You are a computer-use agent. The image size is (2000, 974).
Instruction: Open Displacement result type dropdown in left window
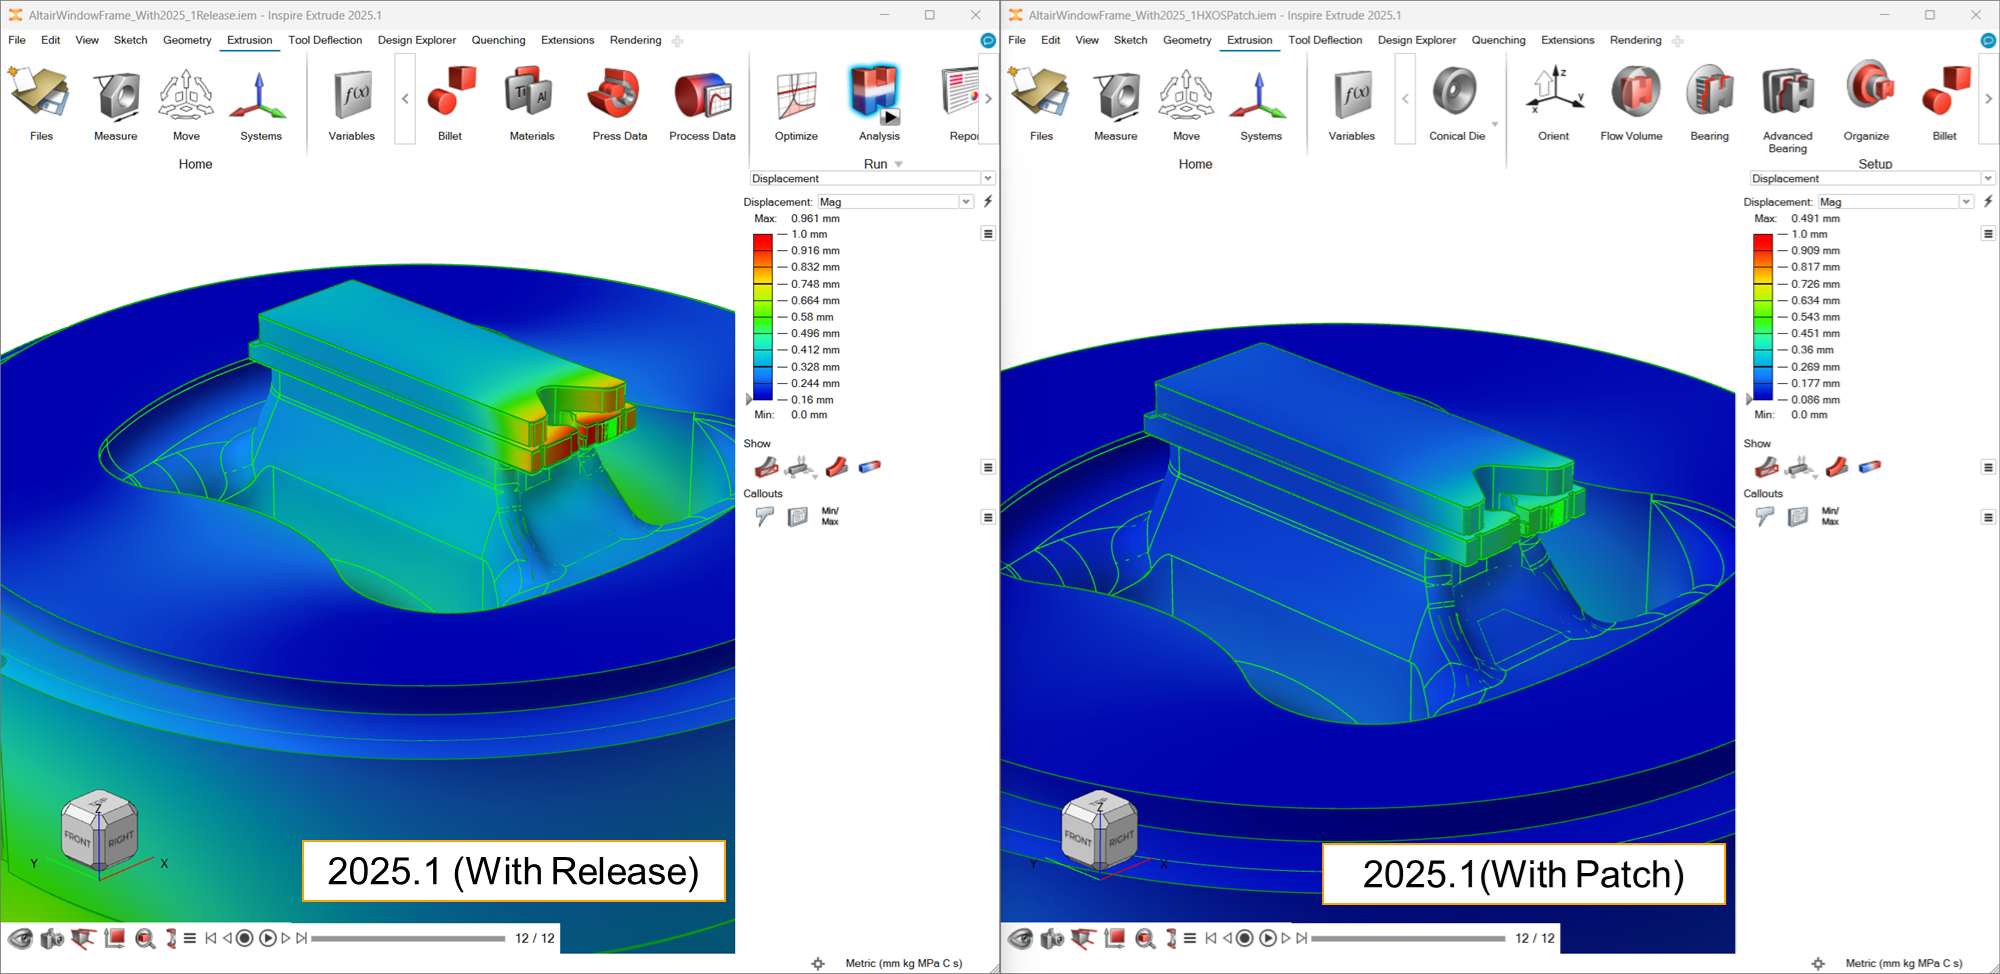(x=872, y=178)
